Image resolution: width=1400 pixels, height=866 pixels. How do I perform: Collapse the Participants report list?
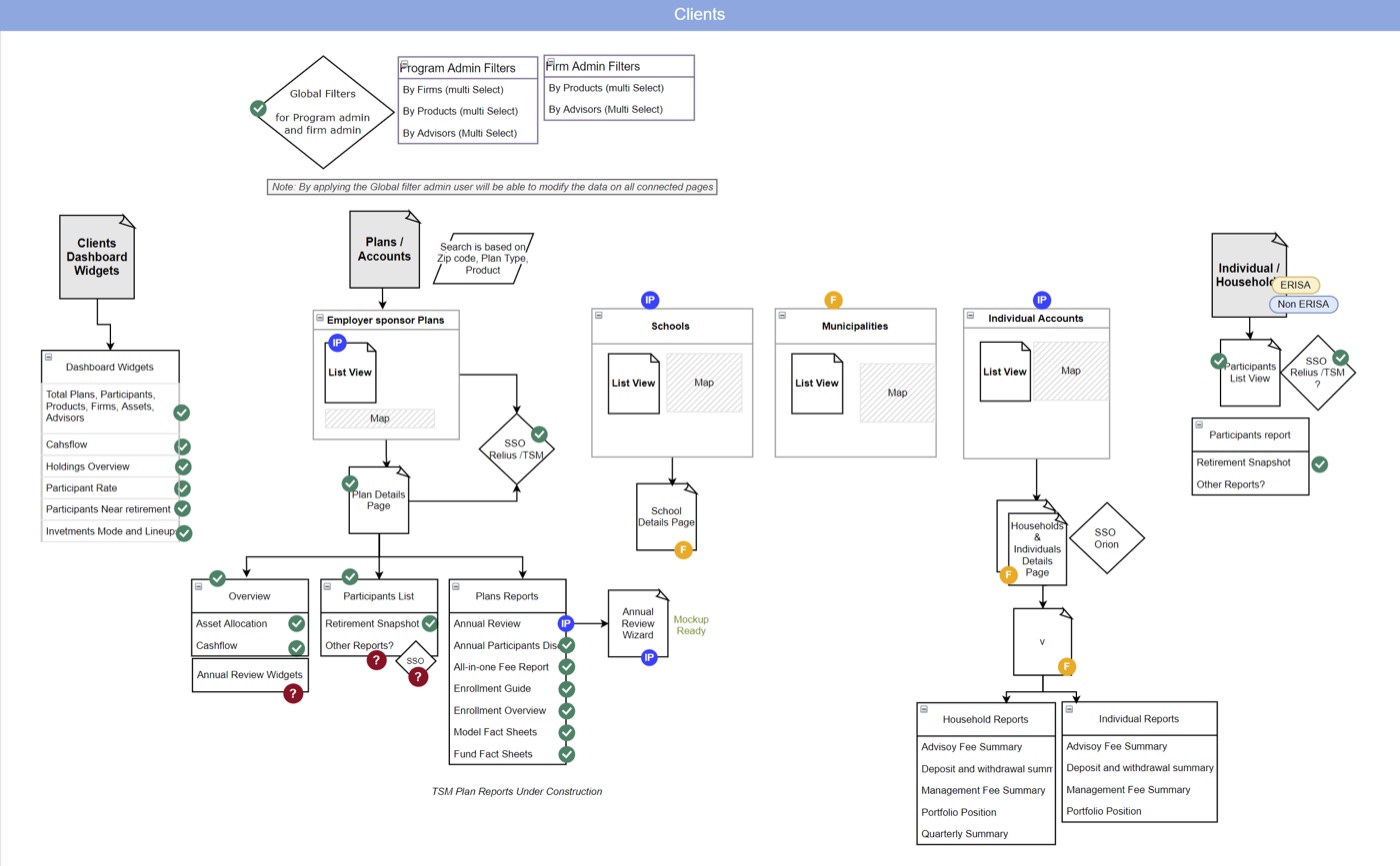click(1198, 425)
